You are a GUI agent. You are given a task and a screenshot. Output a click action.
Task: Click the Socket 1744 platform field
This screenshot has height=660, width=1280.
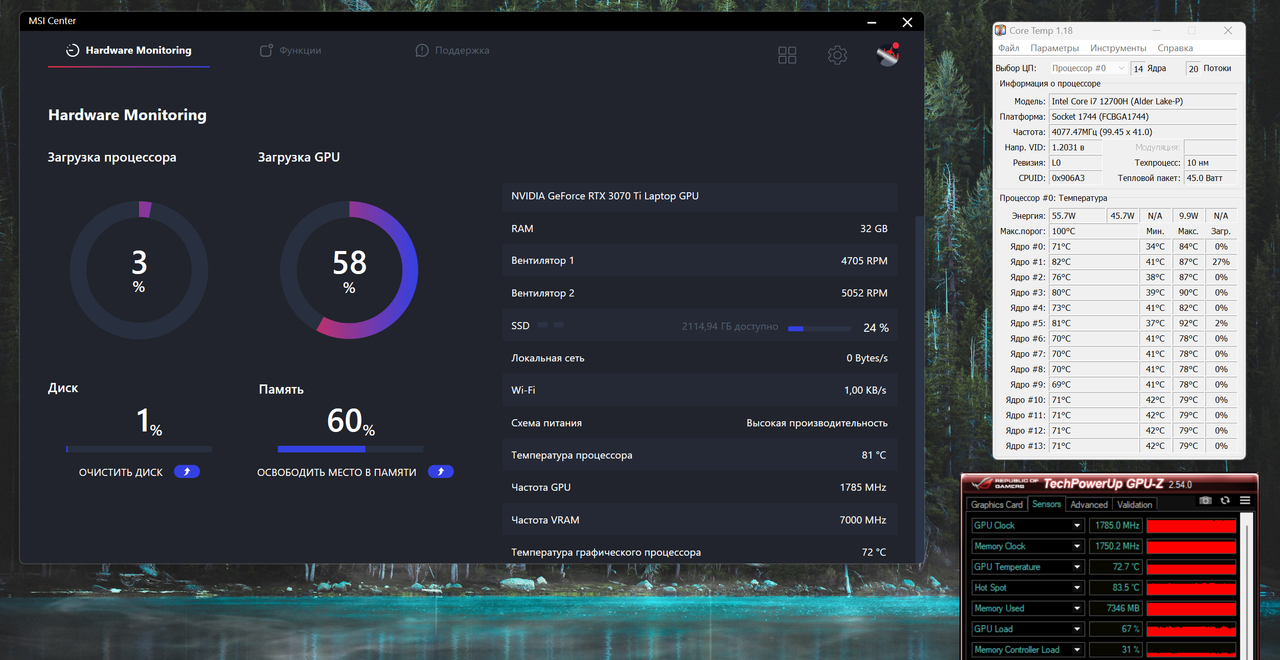pos(1142,117)
